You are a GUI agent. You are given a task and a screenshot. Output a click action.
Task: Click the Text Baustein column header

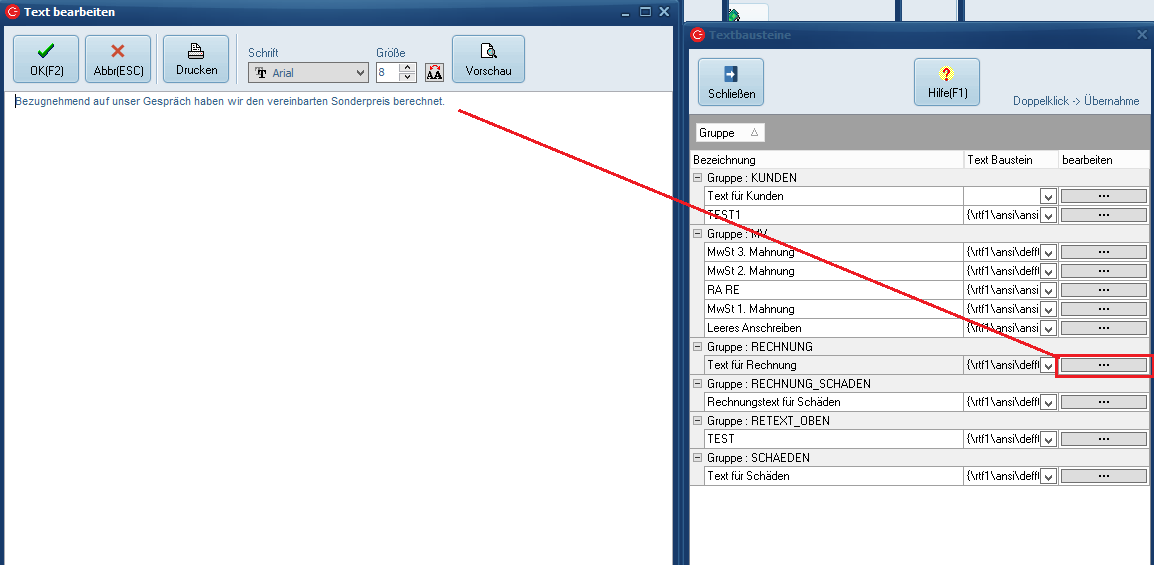pos(1010,160)
